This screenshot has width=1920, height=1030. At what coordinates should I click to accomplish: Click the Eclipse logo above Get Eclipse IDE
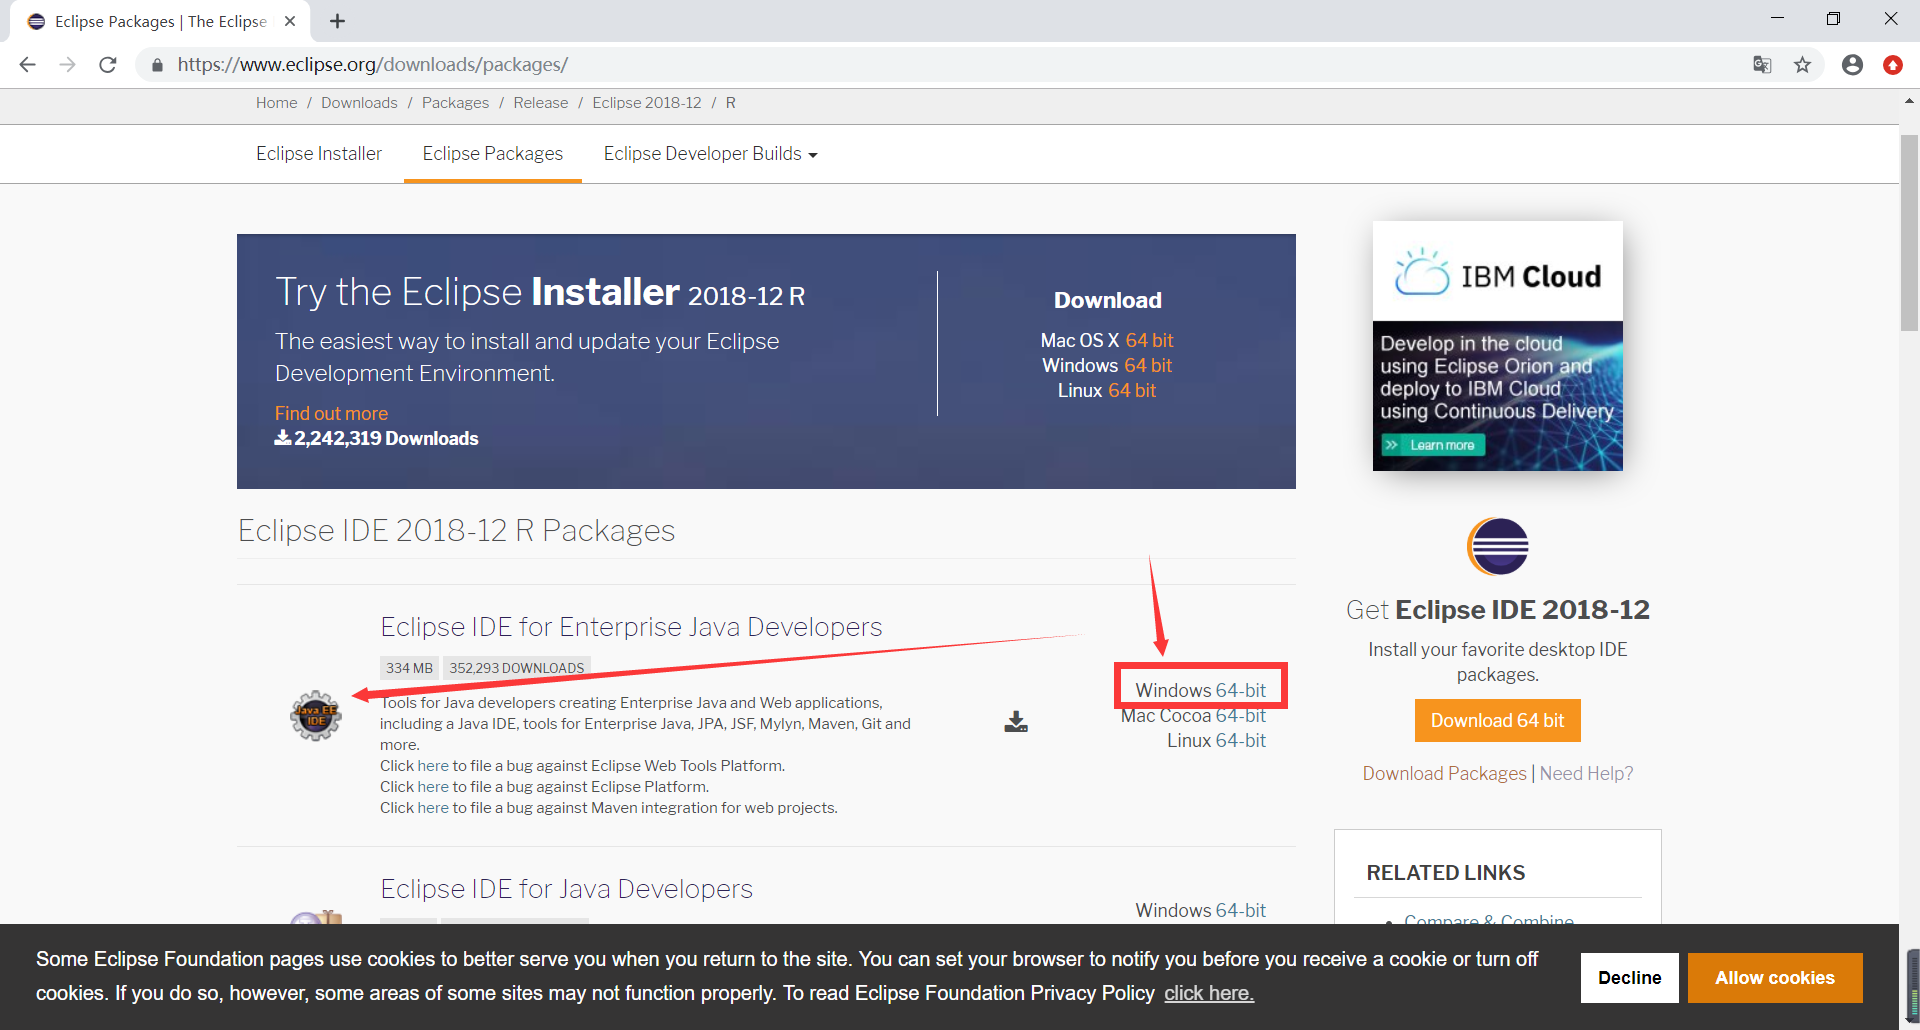(1498, 546)
